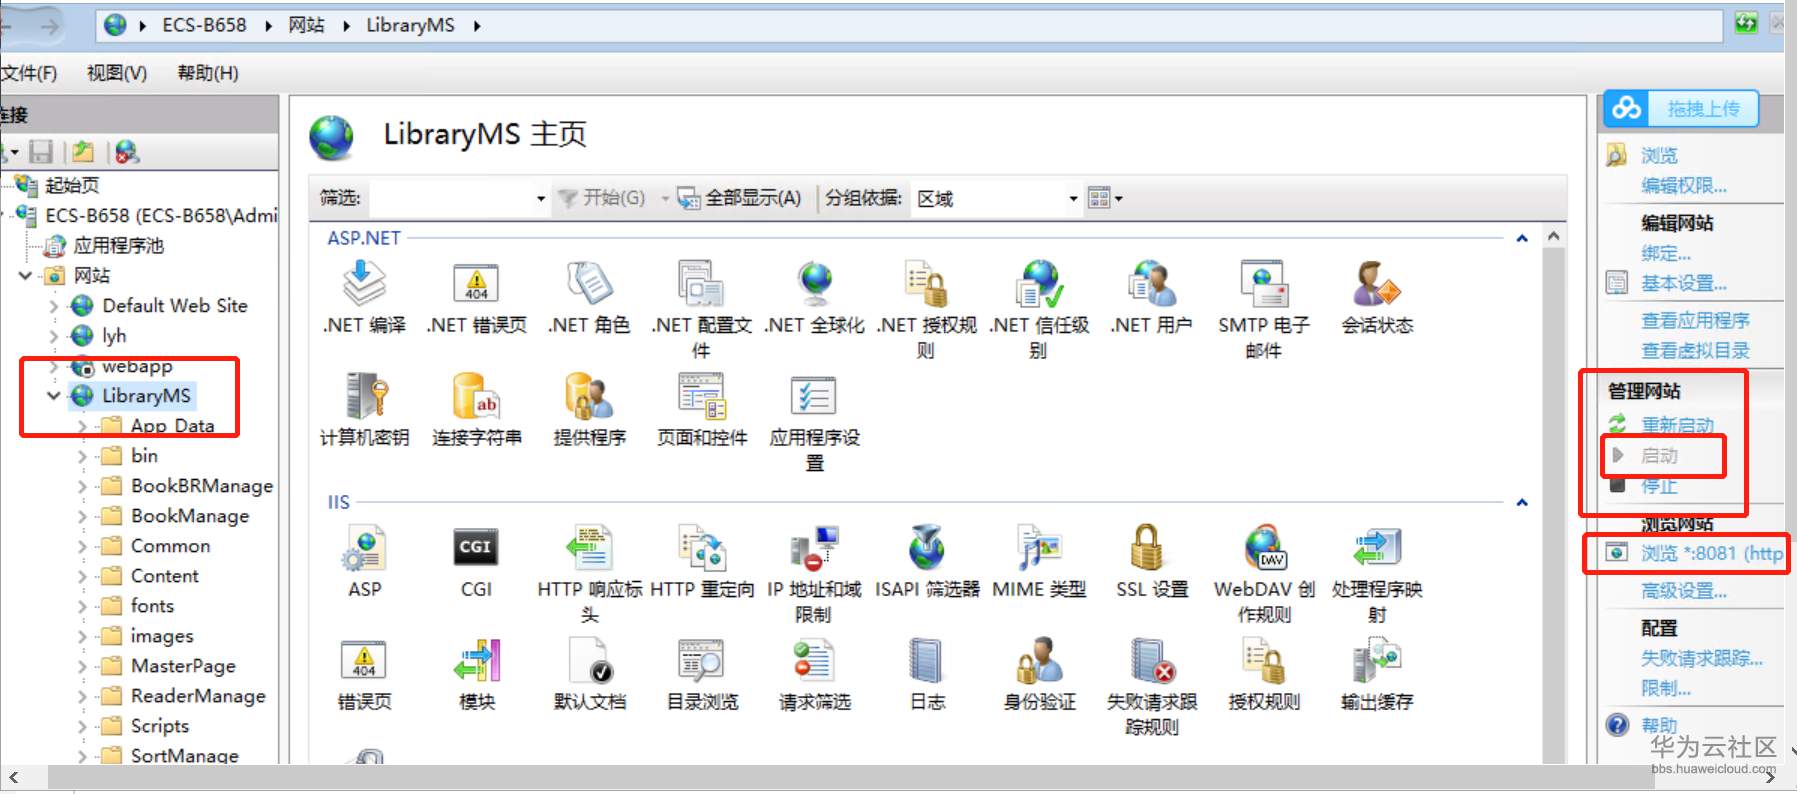Select the 起始页 tree item
This screenshot has width=1797, height=794.
click(x=72, y=186)
